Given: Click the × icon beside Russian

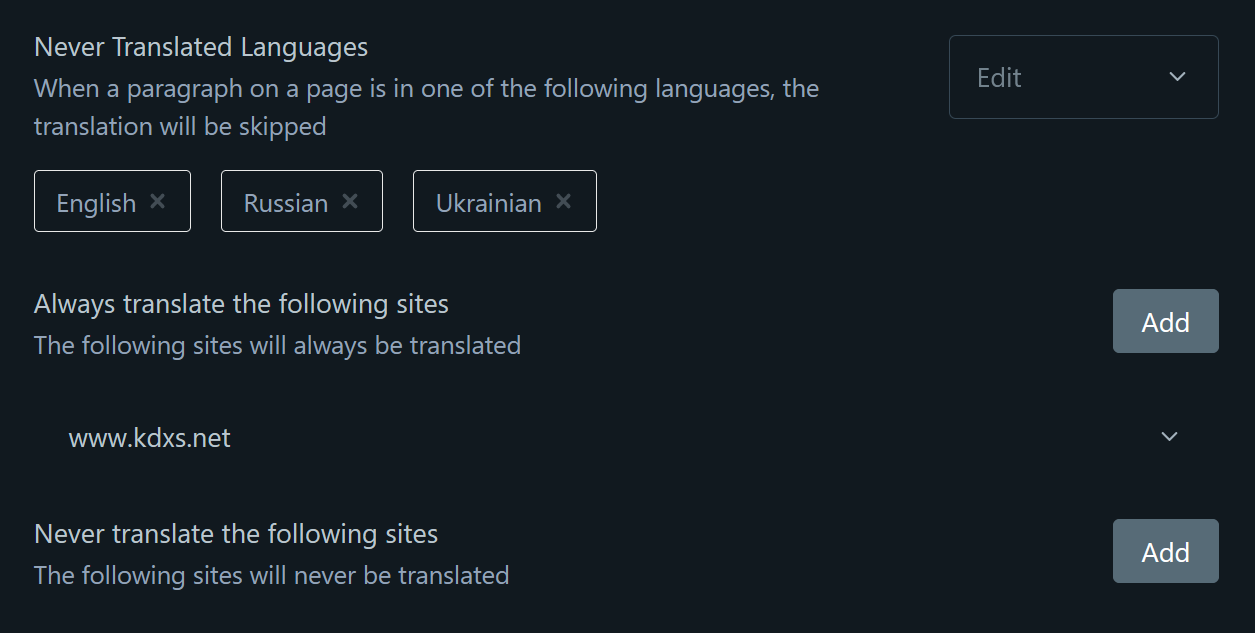Looking at the screenshot, I should point(350,201).
